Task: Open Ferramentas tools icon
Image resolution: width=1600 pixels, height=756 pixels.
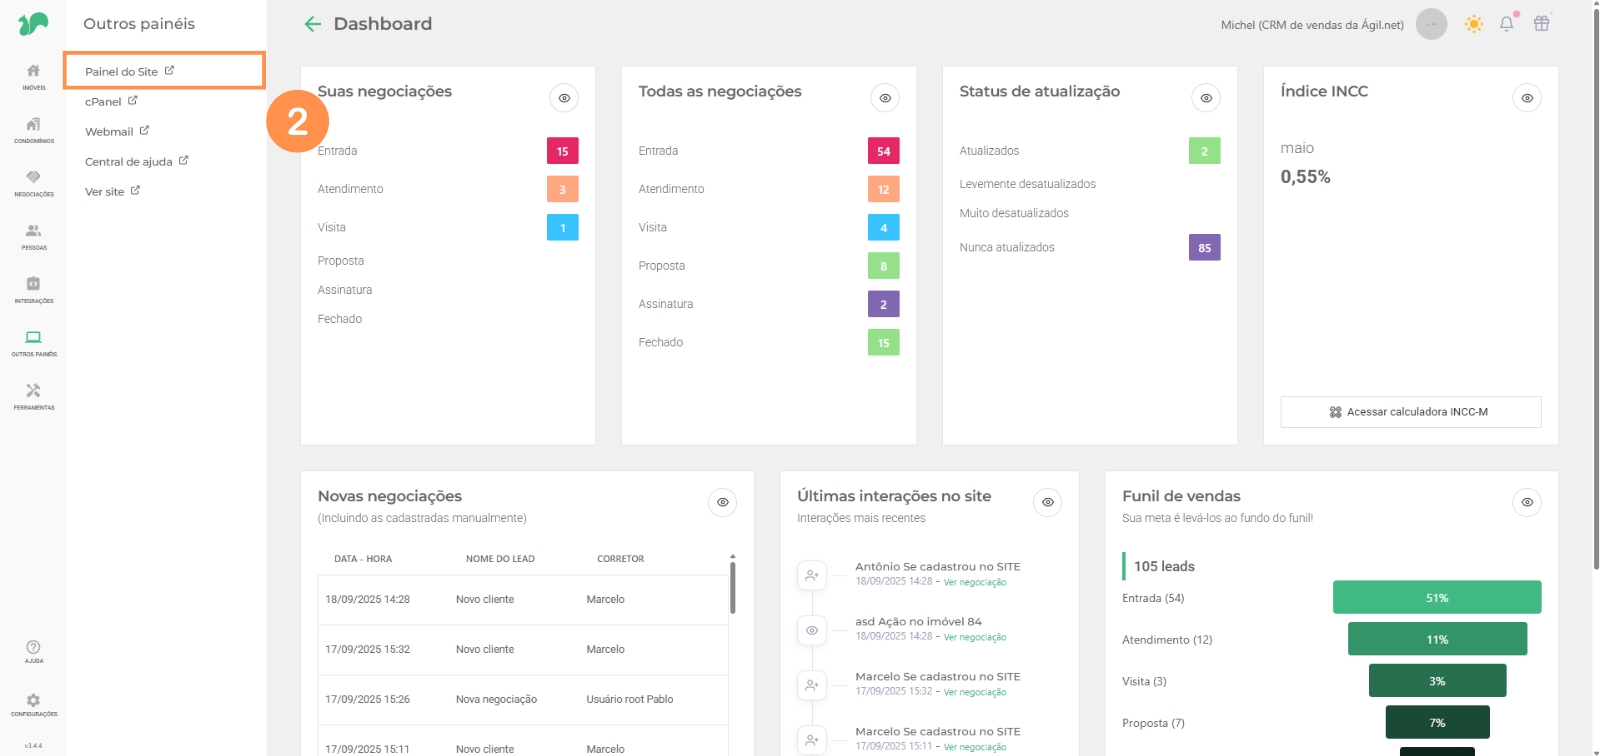Action: tap(33, 395)
